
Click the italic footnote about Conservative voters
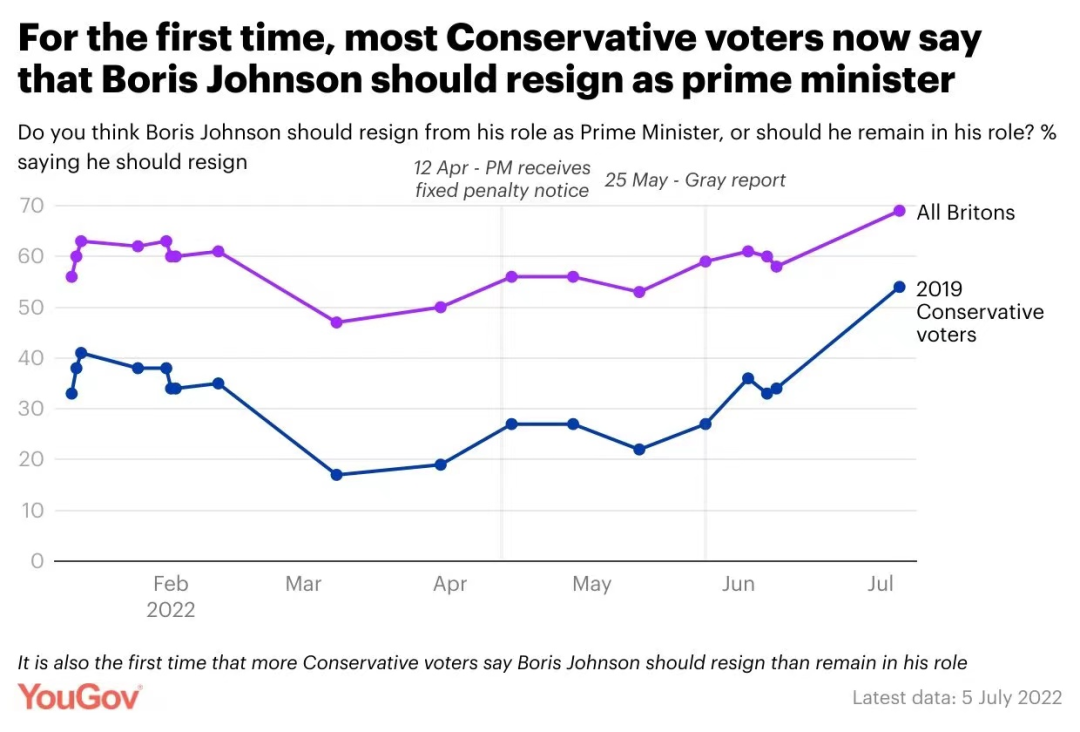click(x=492, y=662)
